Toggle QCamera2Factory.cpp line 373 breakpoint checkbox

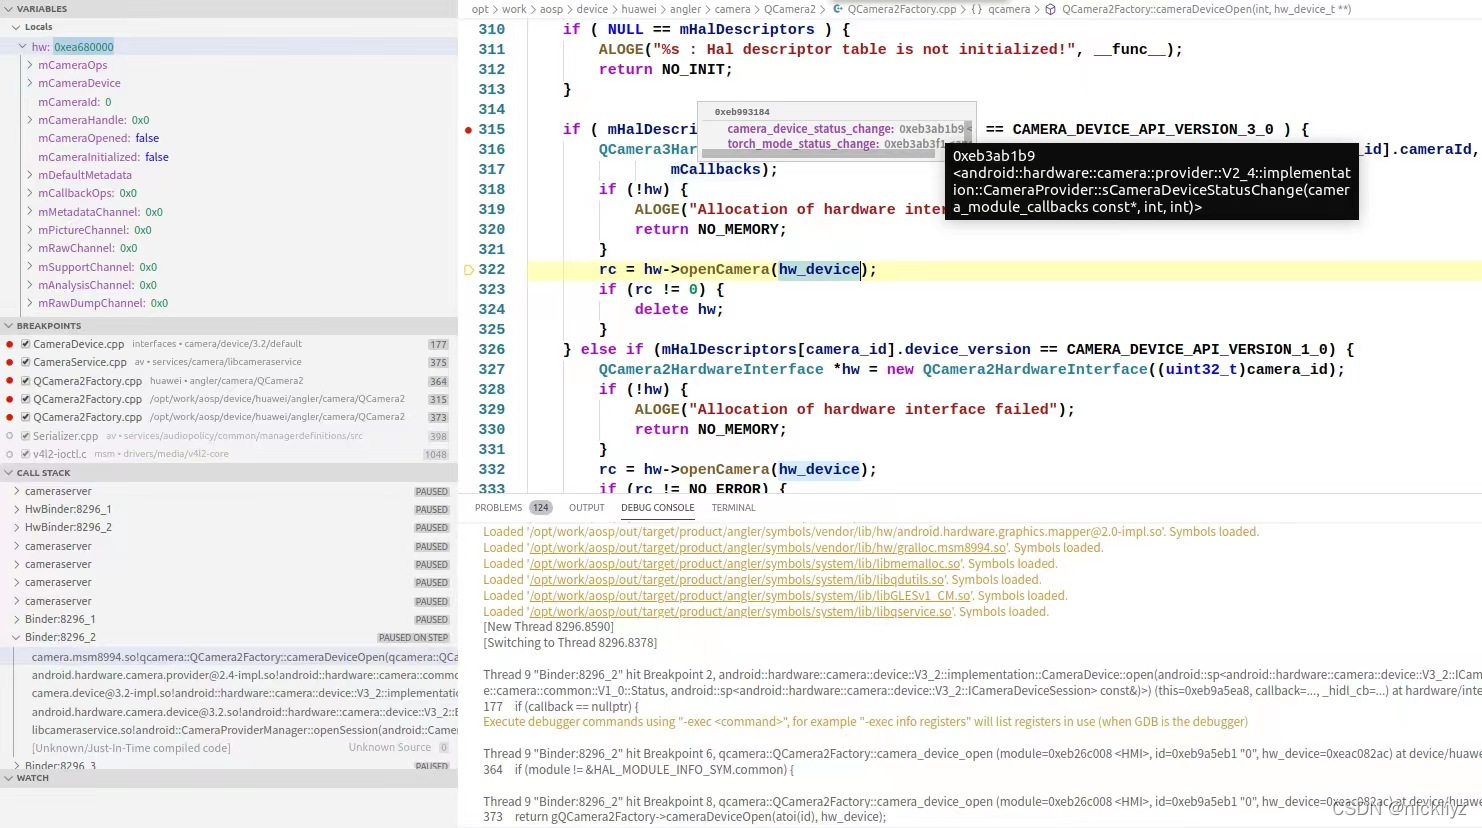(x=25, y=417)
